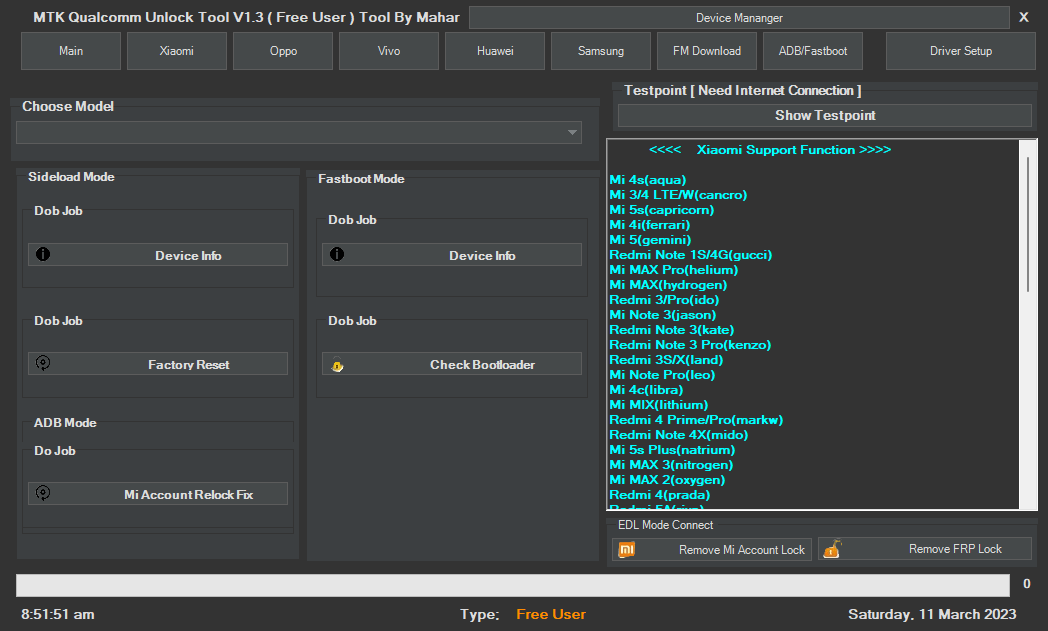Open the FM Download tab

pos(706,50)
